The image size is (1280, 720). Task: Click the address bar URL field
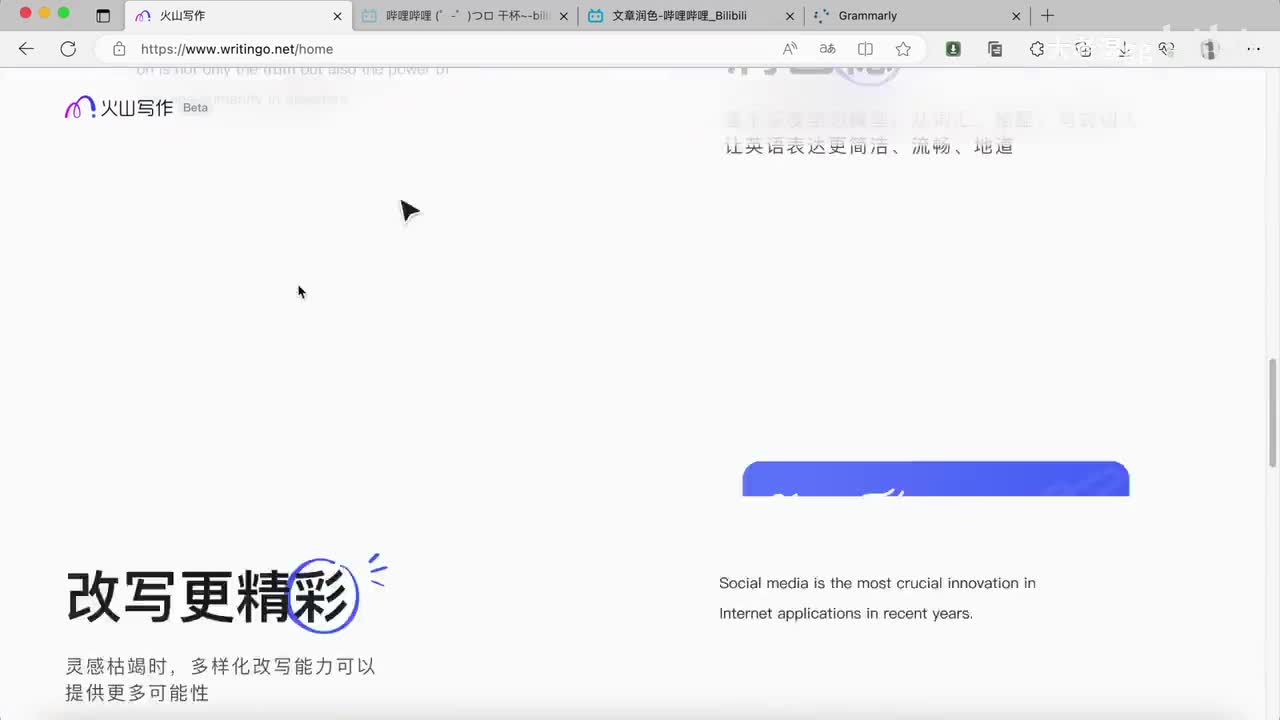click(x=450, y=49)
